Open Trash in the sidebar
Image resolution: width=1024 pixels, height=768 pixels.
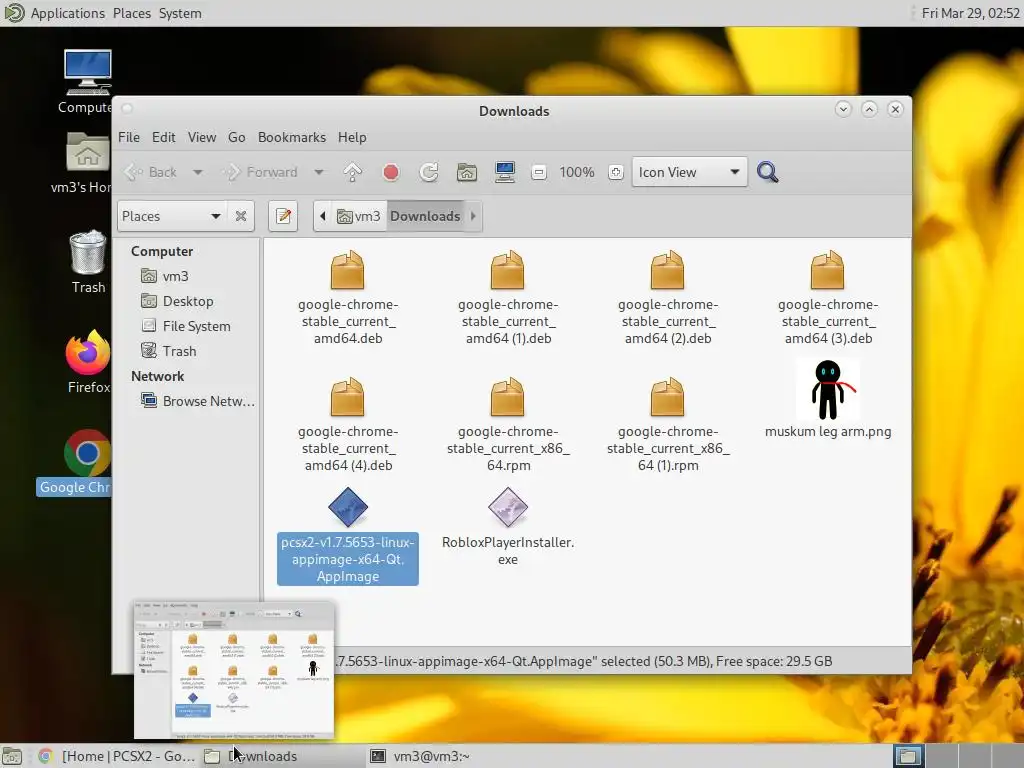tap(169, 351)
